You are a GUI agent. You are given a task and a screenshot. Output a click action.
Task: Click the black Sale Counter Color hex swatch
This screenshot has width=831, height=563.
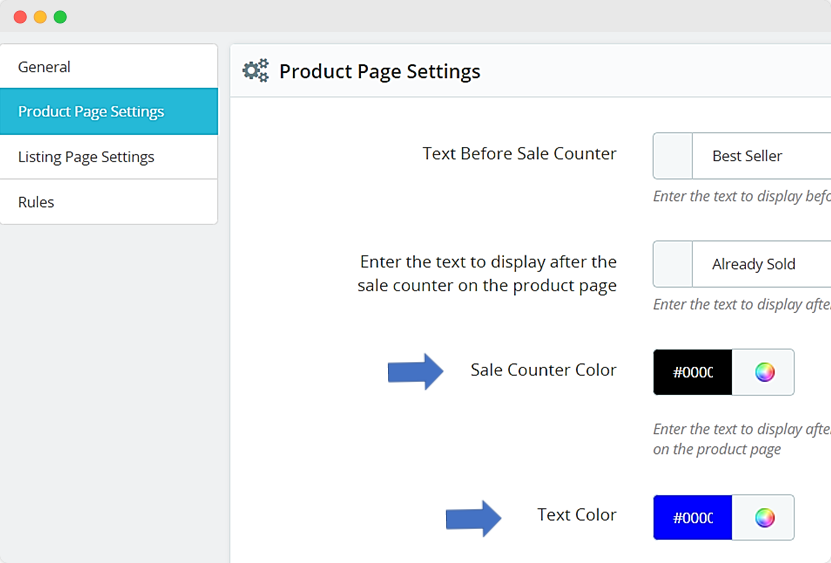pos(693,372)
